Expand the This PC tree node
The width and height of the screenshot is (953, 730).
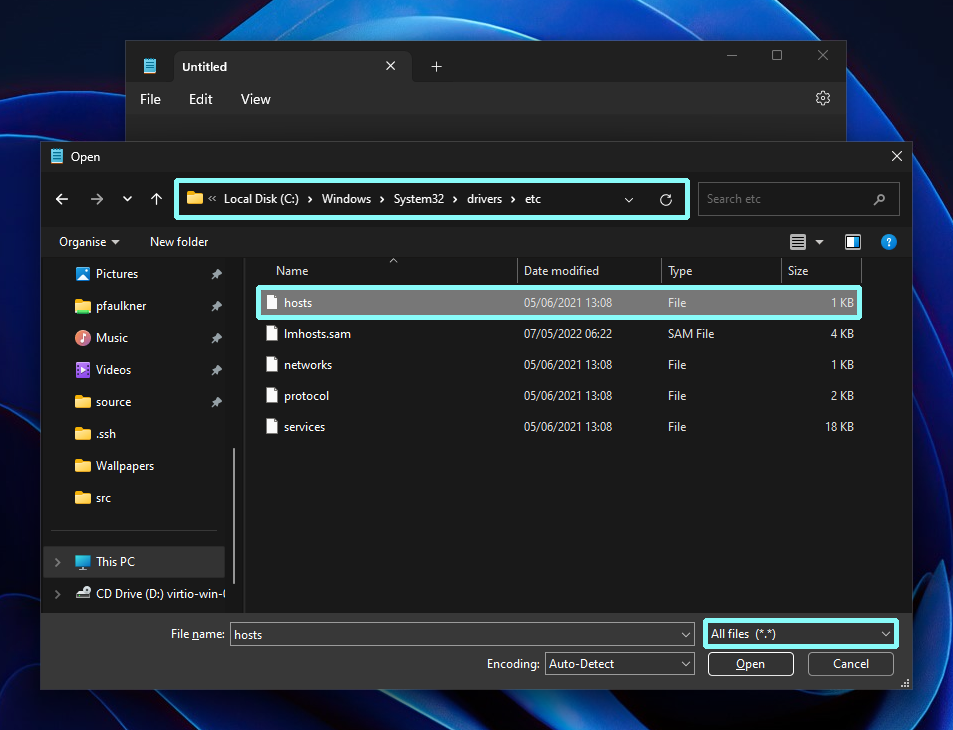click(x=58, y=562)
